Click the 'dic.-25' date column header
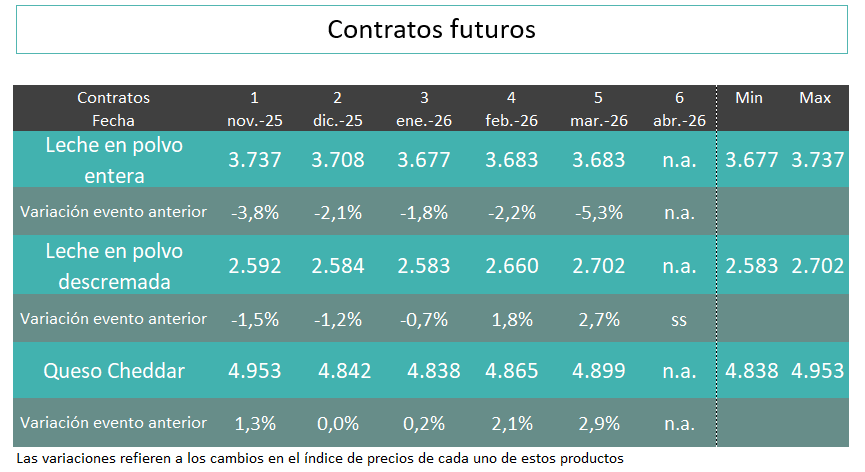The width and height of the screenshot is (865, 472). (338, 120)
